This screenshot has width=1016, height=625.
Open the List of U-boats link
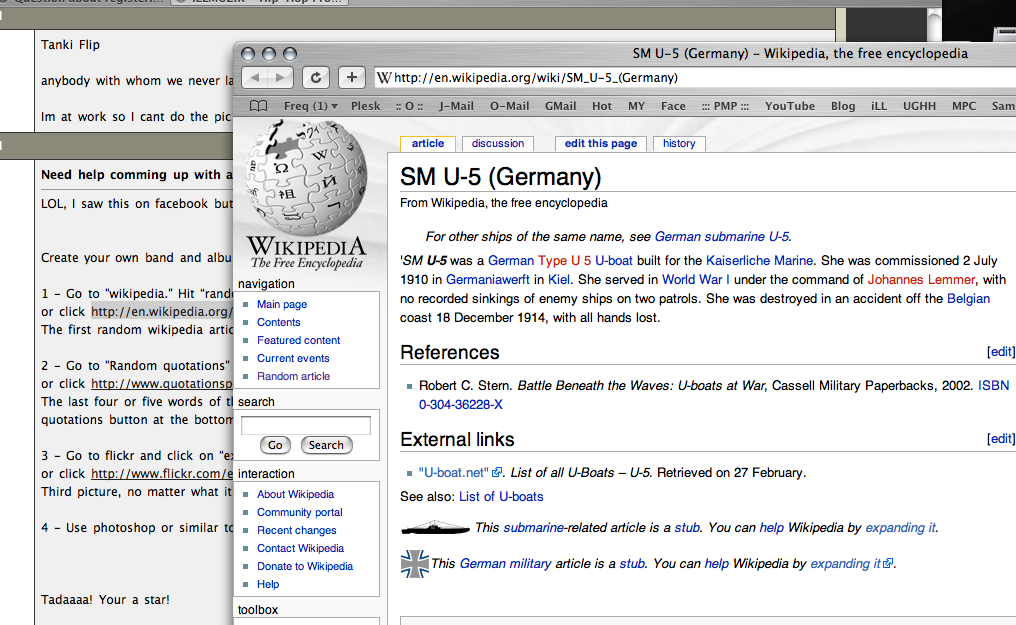click(x=501, y=497)
